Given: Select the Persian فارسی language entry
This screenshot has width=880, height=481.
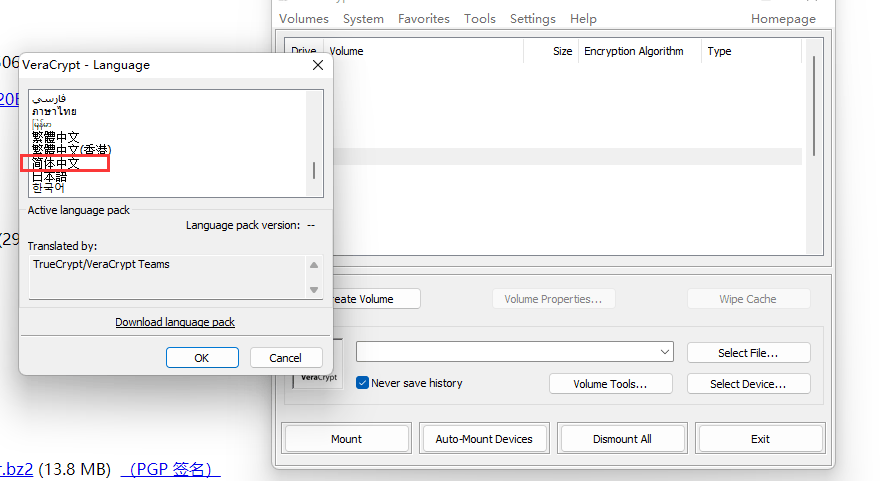Looking at the screenshot, I should pos(49,99).
